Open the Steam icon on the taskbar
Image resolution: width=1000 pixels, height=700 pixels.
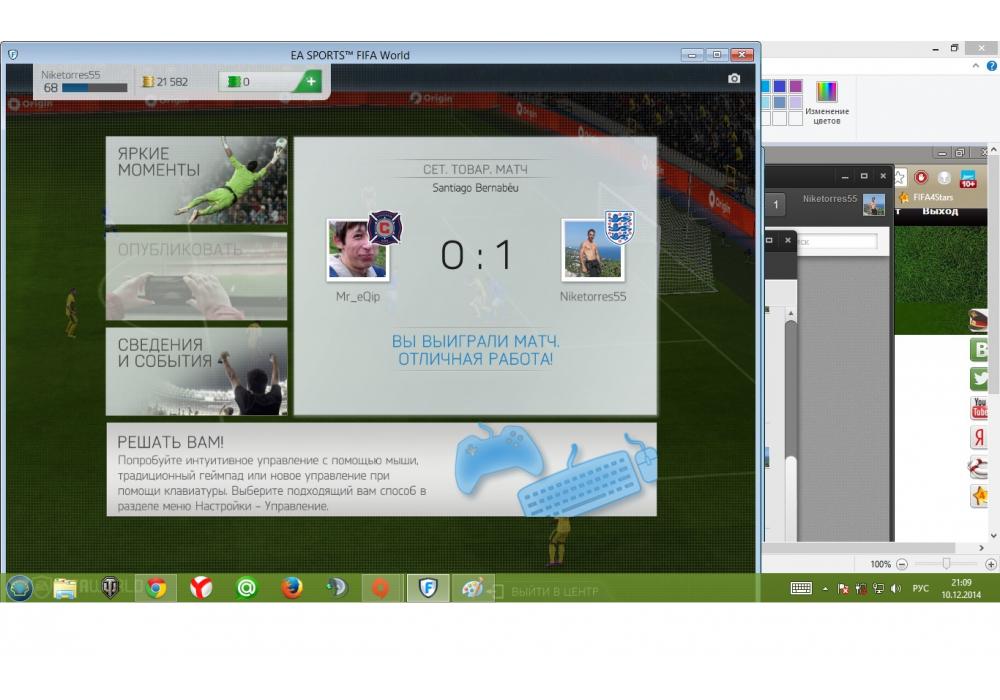337,587
